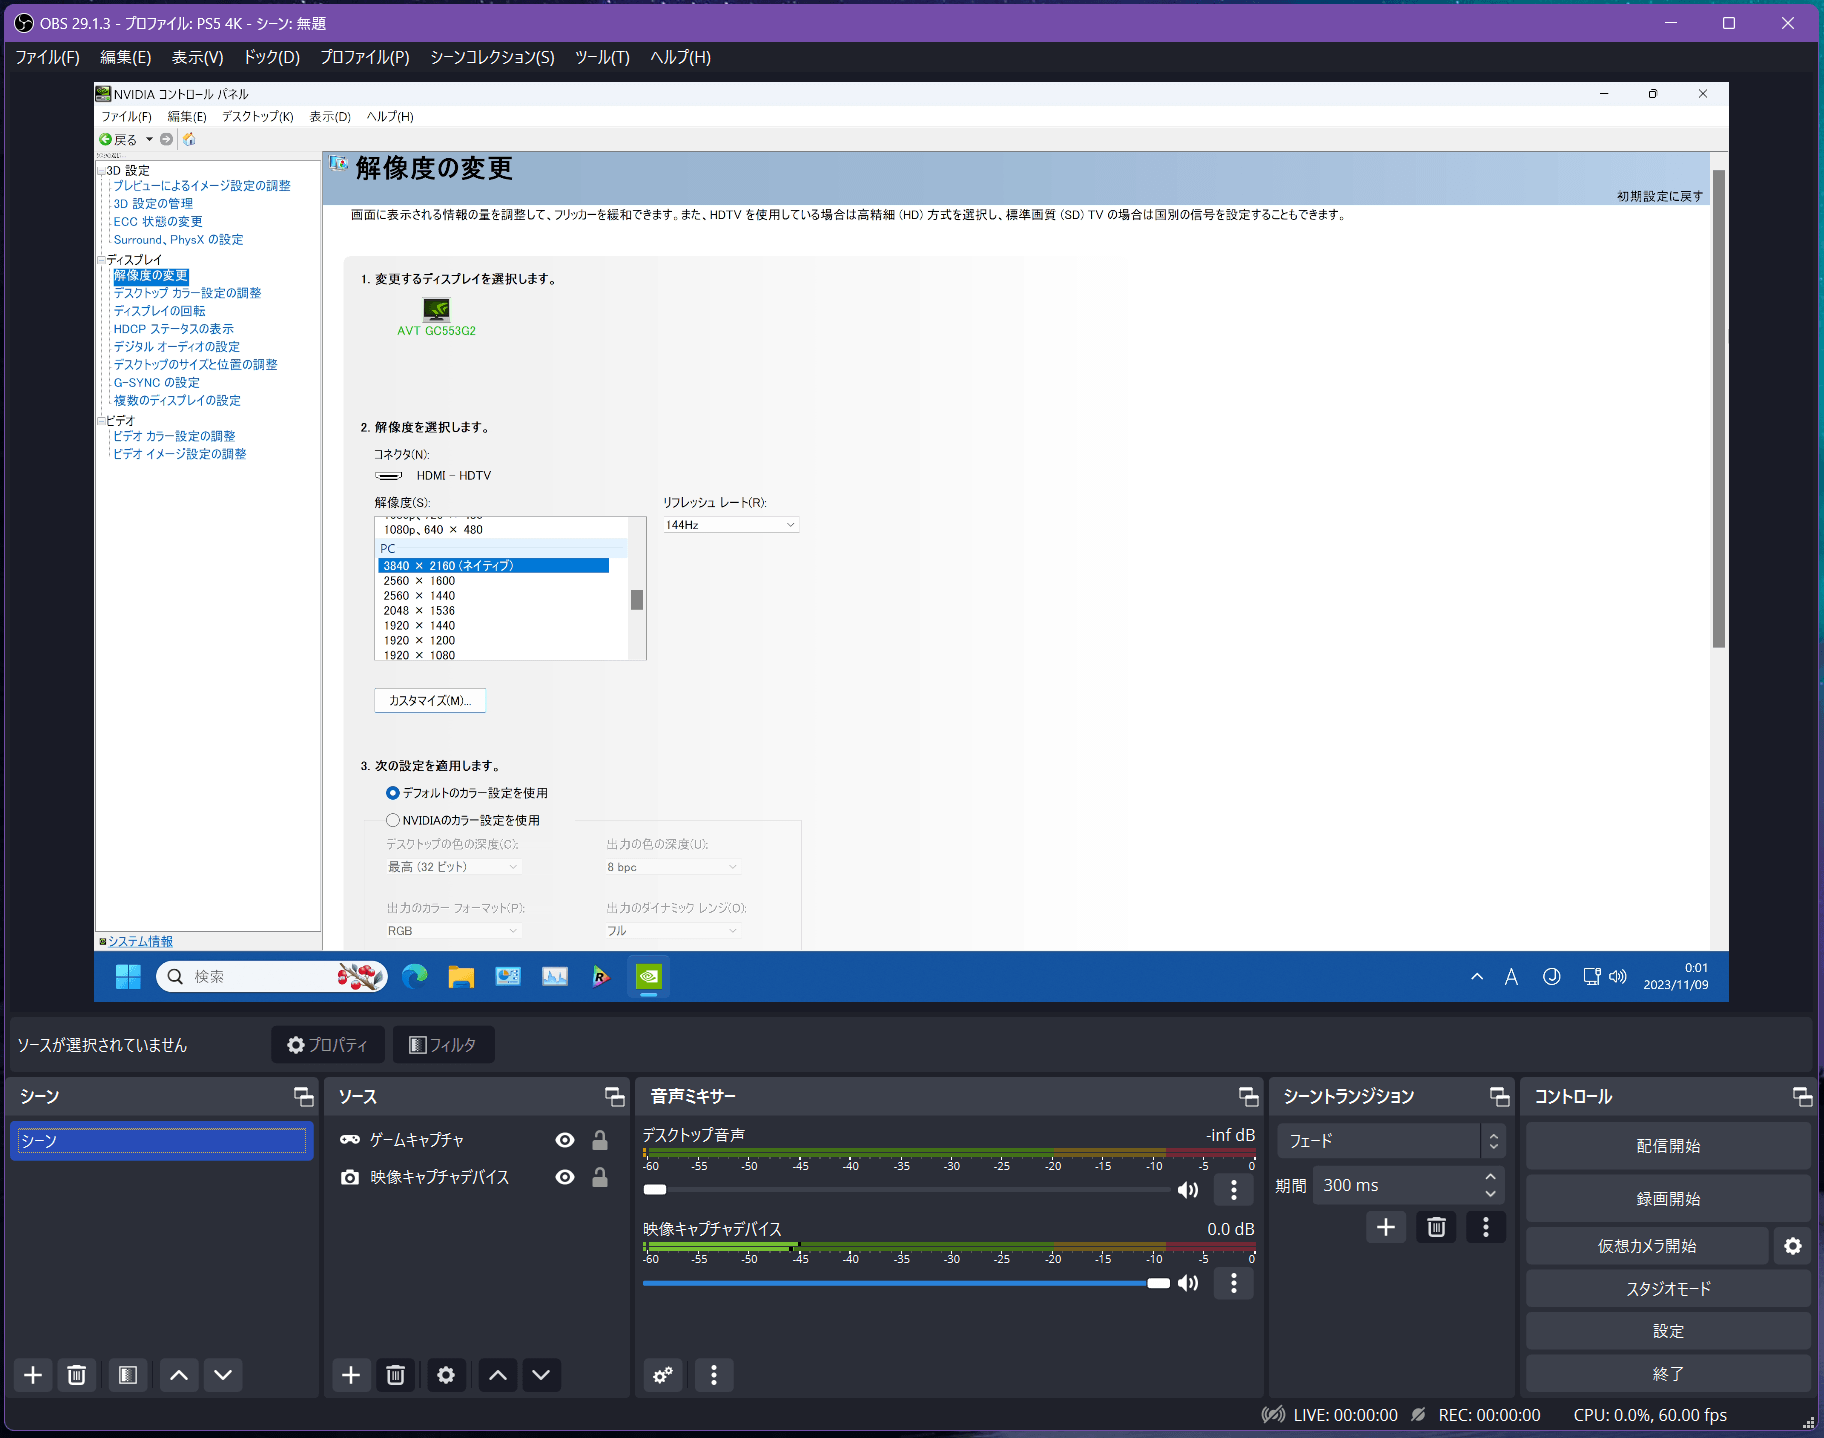Image resolution: width=1824 pixels, height=1438 pixels.
Task: Open デスクトップ音声 three-dot options
Action: coord(1234,1190)
